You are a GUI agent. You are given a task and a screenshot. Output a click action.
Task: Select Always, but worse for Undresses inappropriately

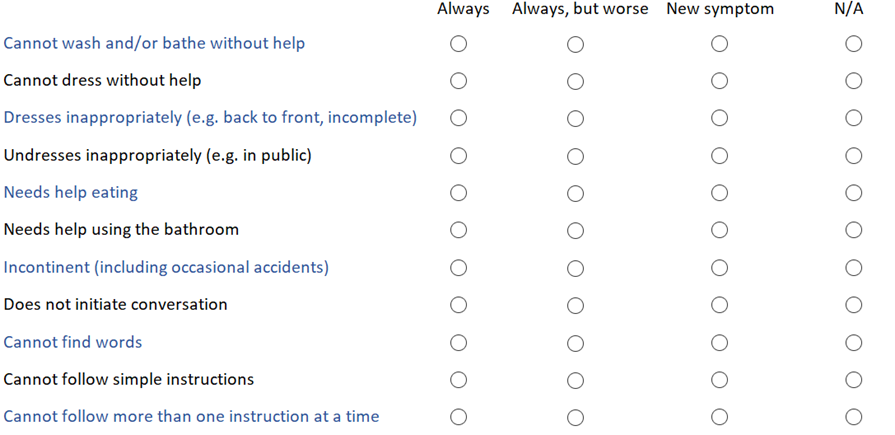point(575,156)
